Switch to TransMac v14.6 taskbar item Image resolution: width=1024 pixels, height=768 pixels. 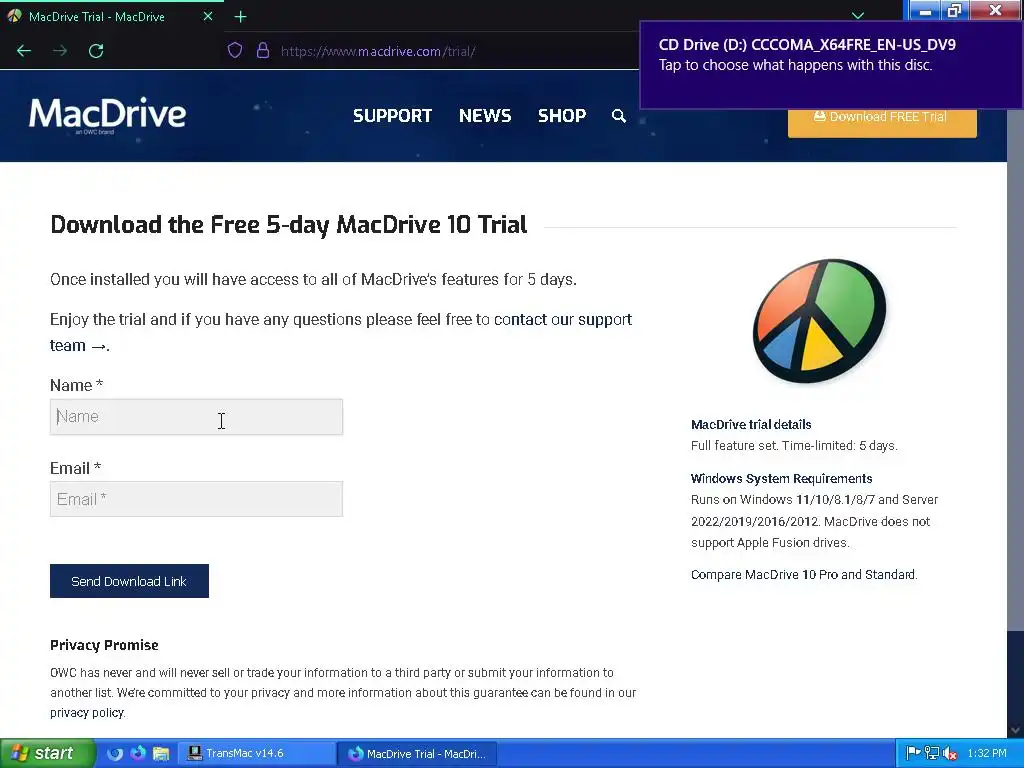tap(257, 754)
